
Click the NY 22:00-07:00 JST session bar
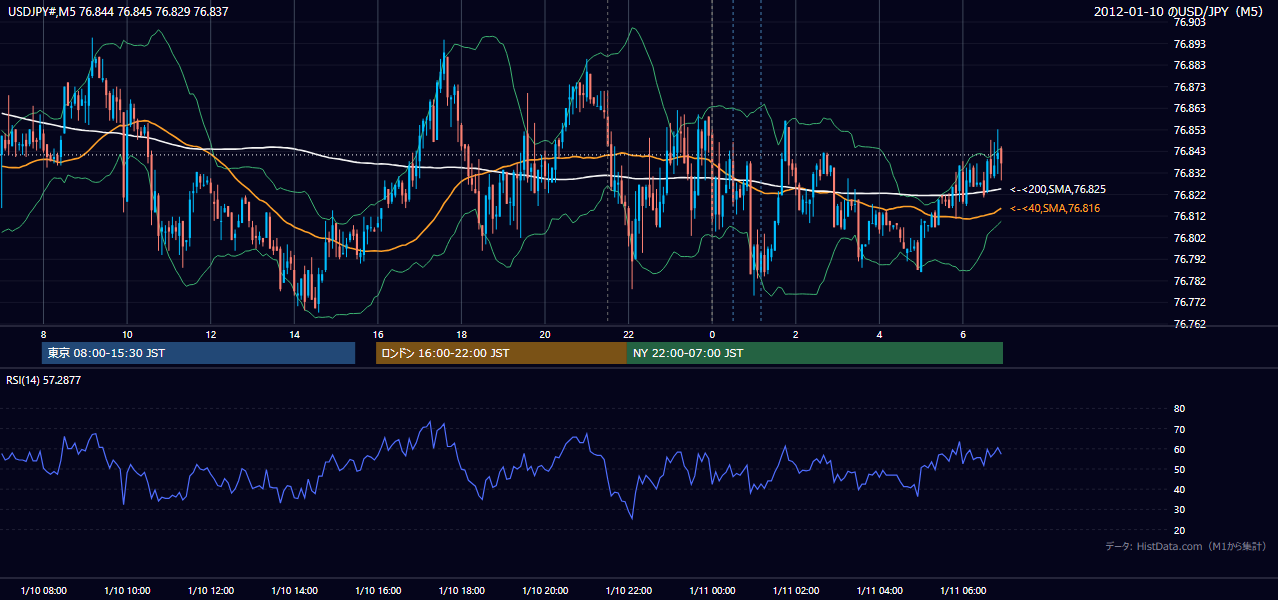point(815,353)
